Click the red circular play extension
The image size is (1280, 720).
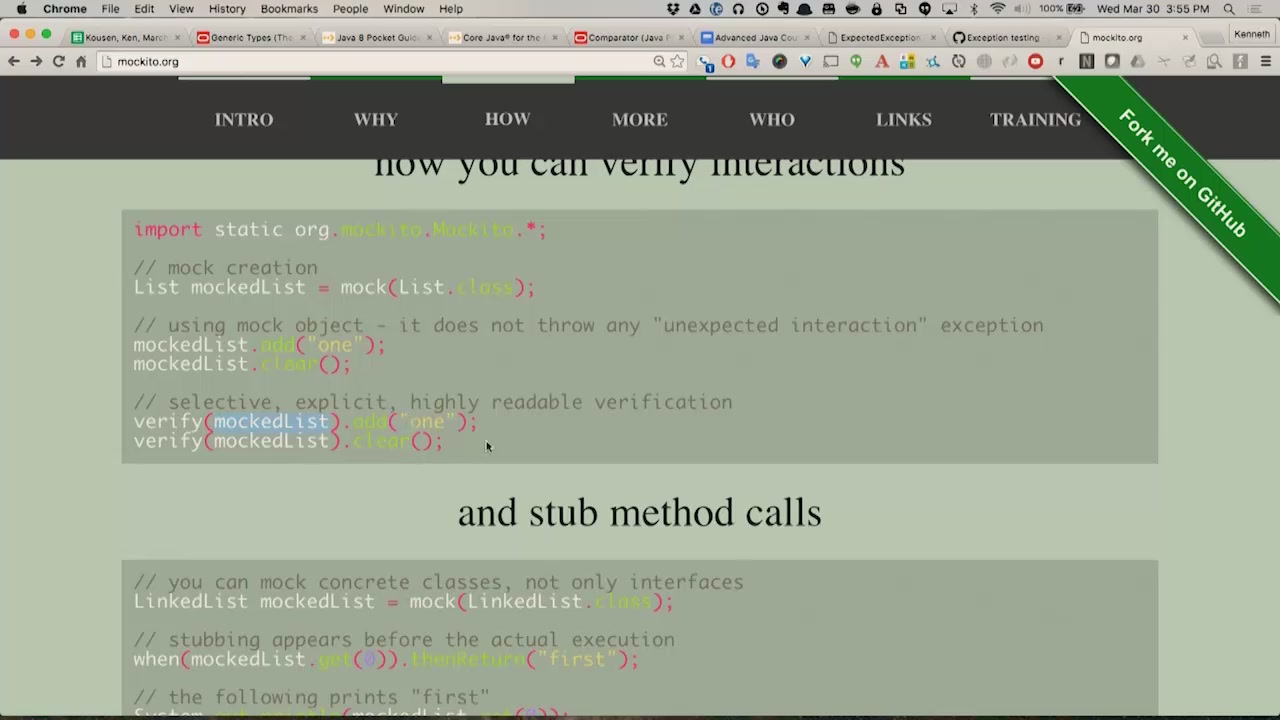click(x=1036, y=61)
